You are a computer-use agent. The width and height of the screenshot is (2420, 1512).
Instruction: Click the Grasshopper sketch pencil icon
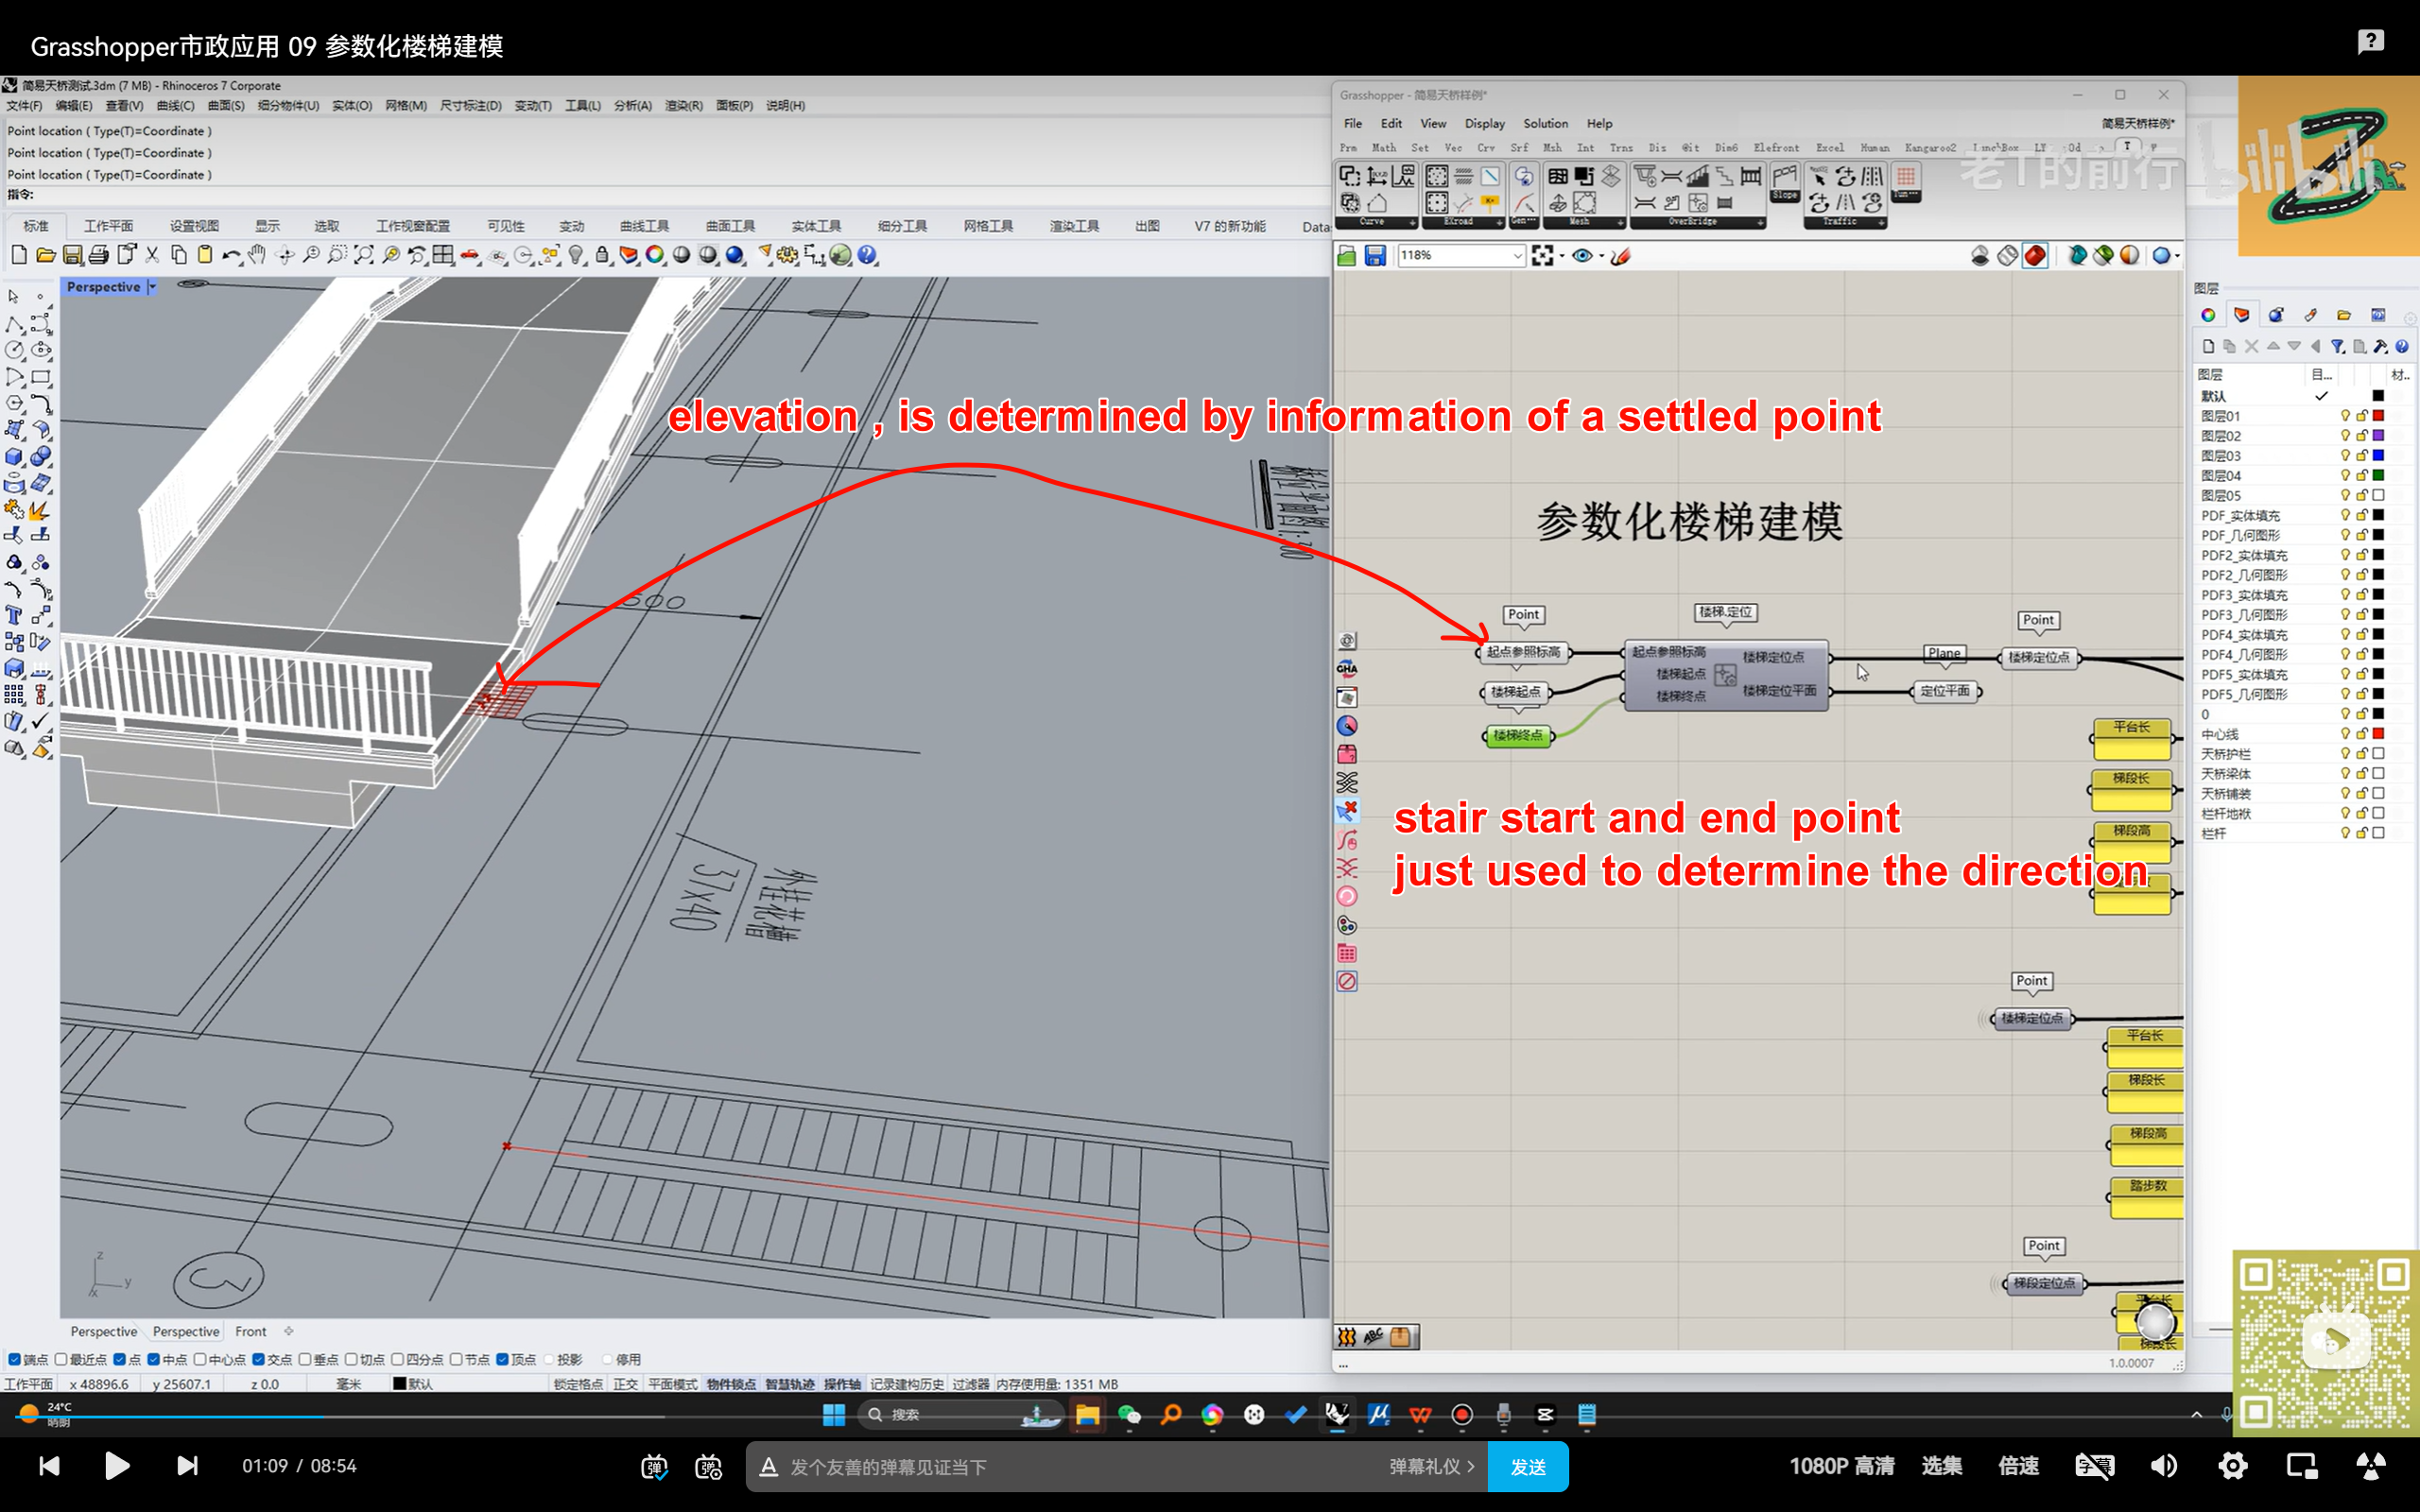(x=1621, y=256)
